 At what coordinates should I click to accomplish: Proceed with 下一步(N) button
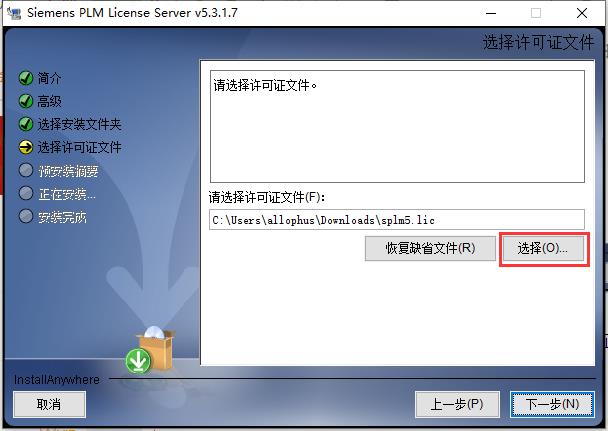[552, 404]
